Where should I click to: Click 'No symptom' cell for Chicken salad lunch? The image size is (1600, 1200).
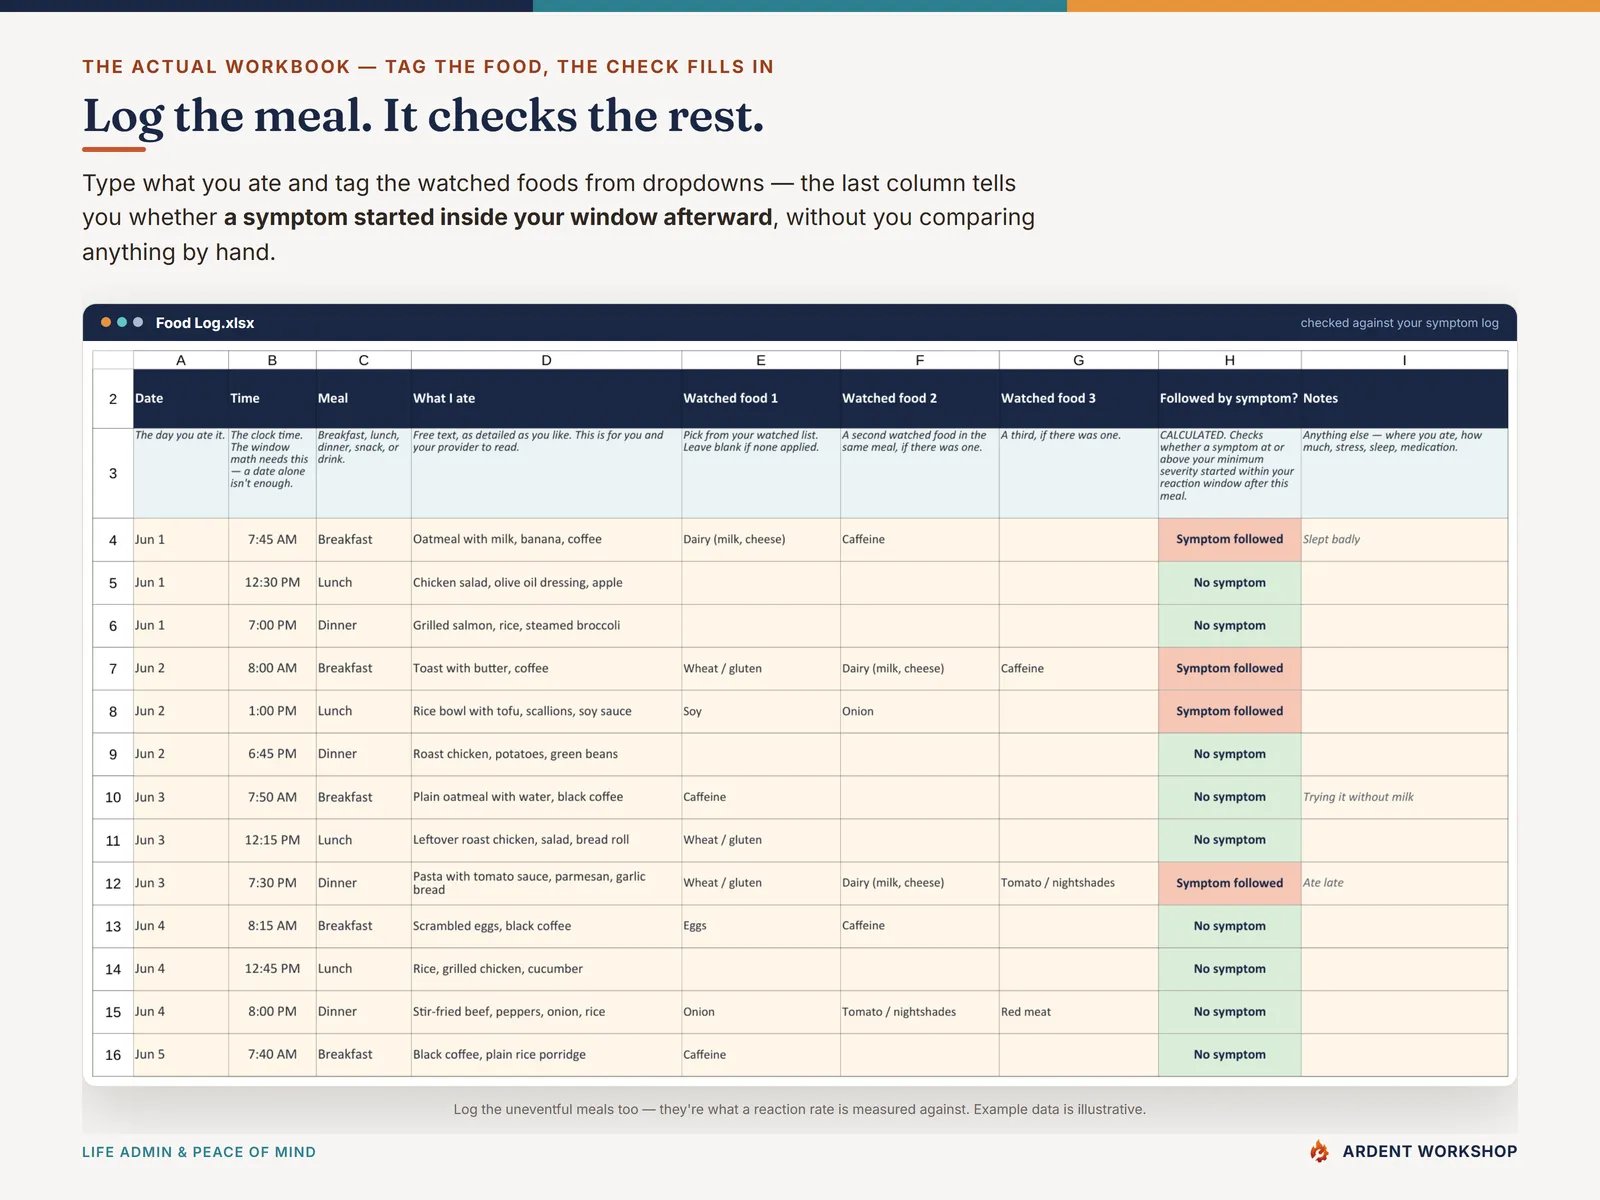[1229, 583]
